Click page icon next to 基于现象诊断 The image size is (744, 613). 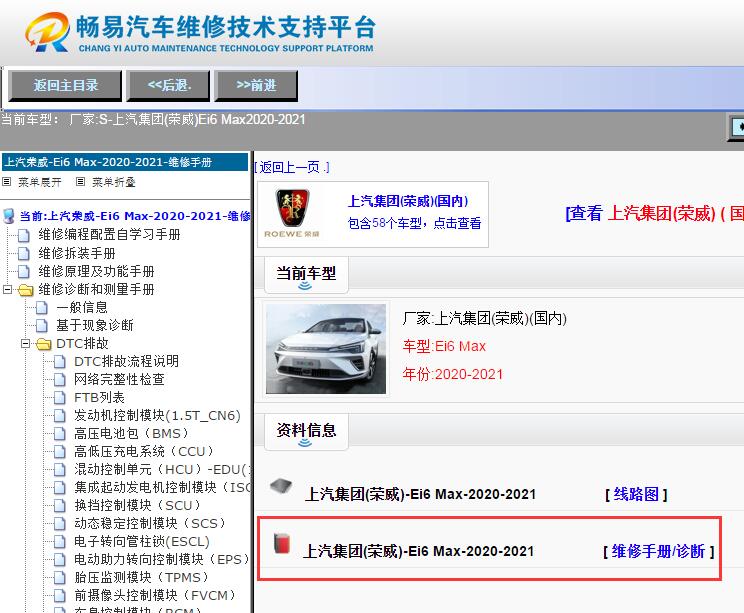click(42, 325)
